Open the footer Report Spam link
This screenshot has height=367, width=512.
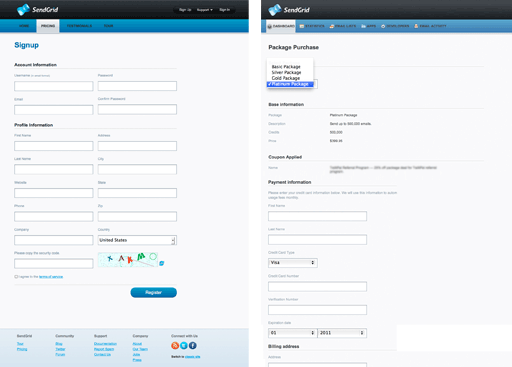[104, 349]
